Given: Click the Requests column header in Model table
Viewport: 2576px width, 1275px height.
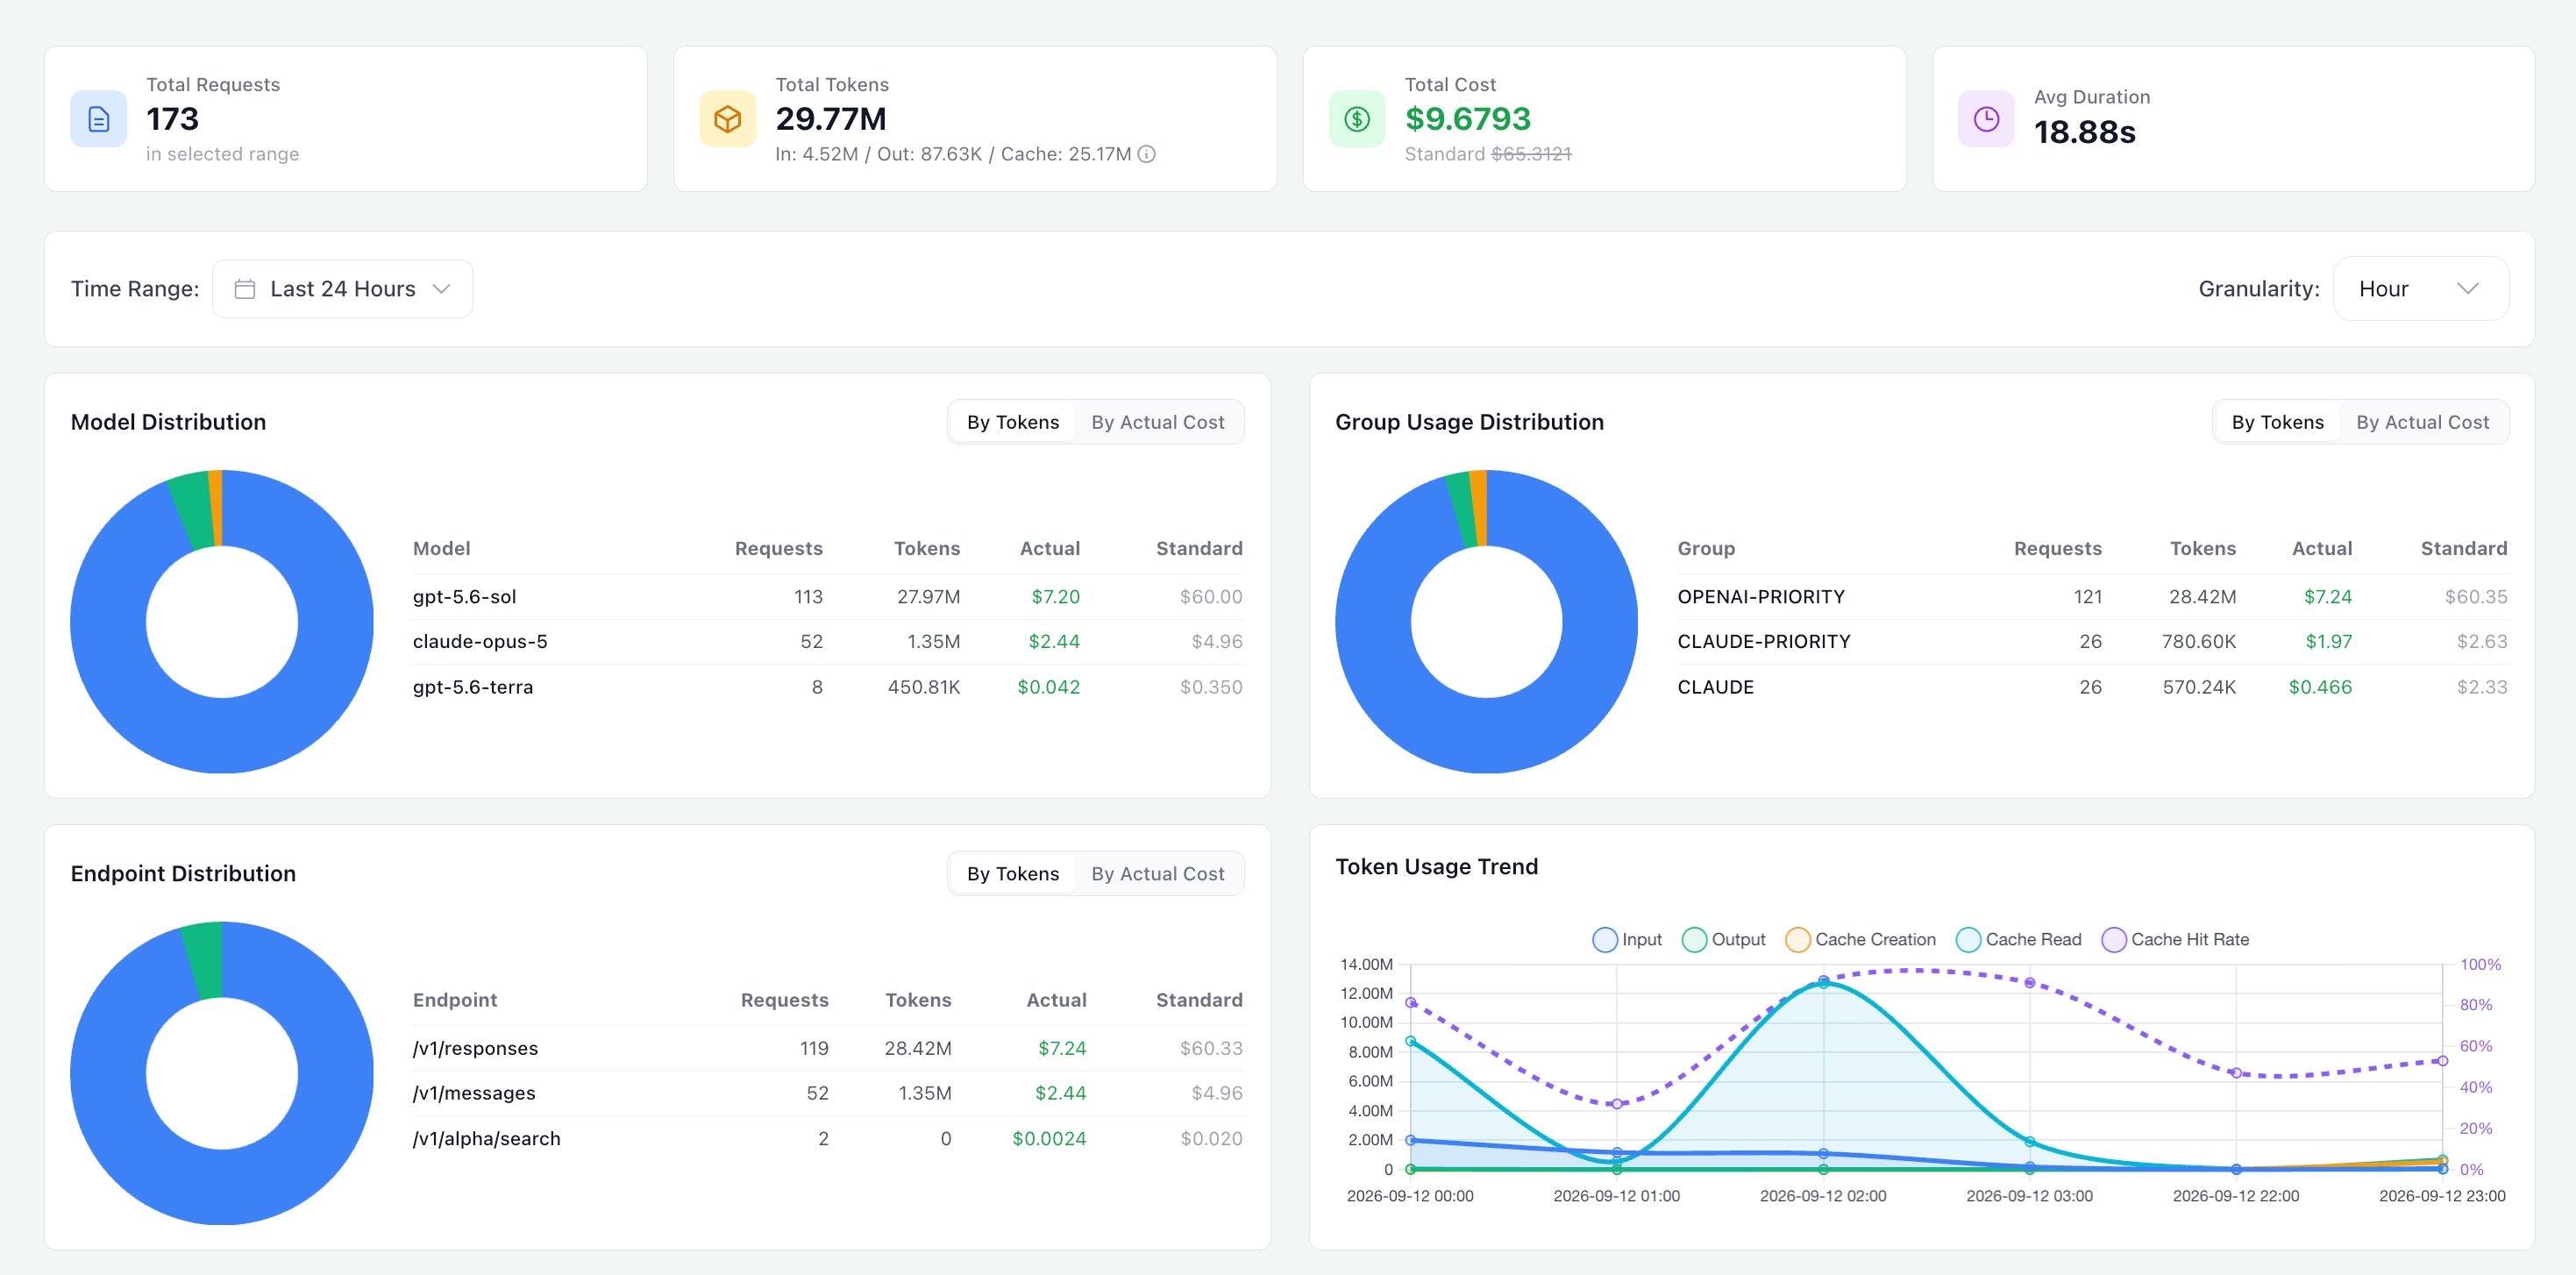Looking at the screenshot, I should (x=778, y=549).
